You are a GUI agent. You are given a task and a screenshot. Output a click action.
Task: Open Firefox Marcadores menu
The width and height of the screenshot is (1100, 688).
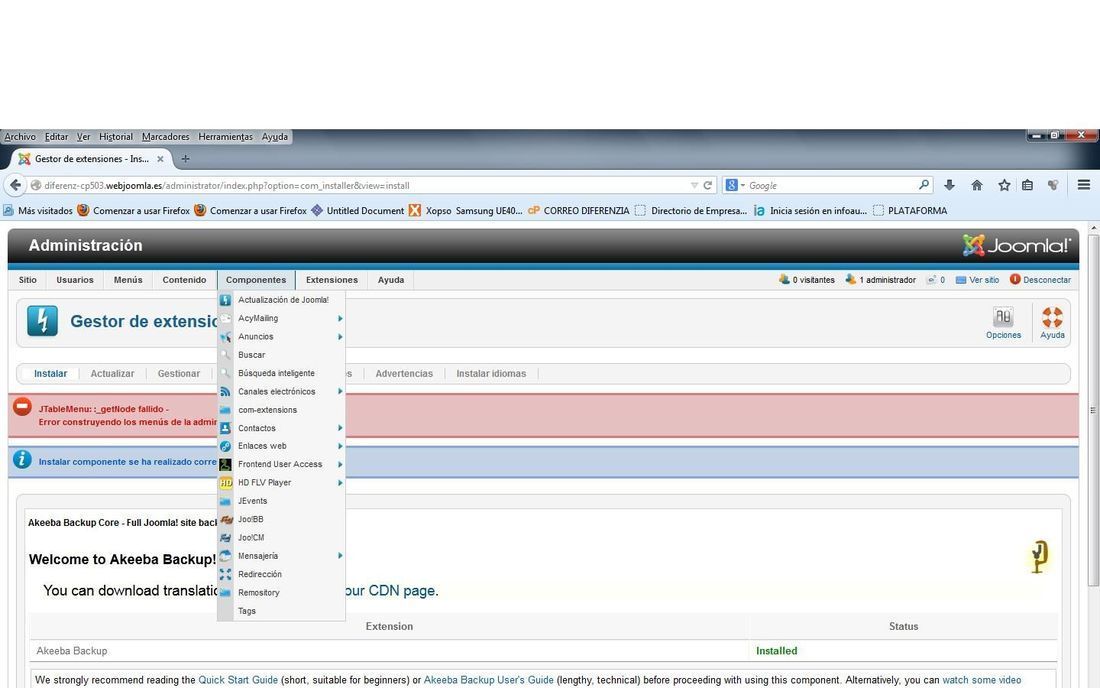tap(166, 137)
